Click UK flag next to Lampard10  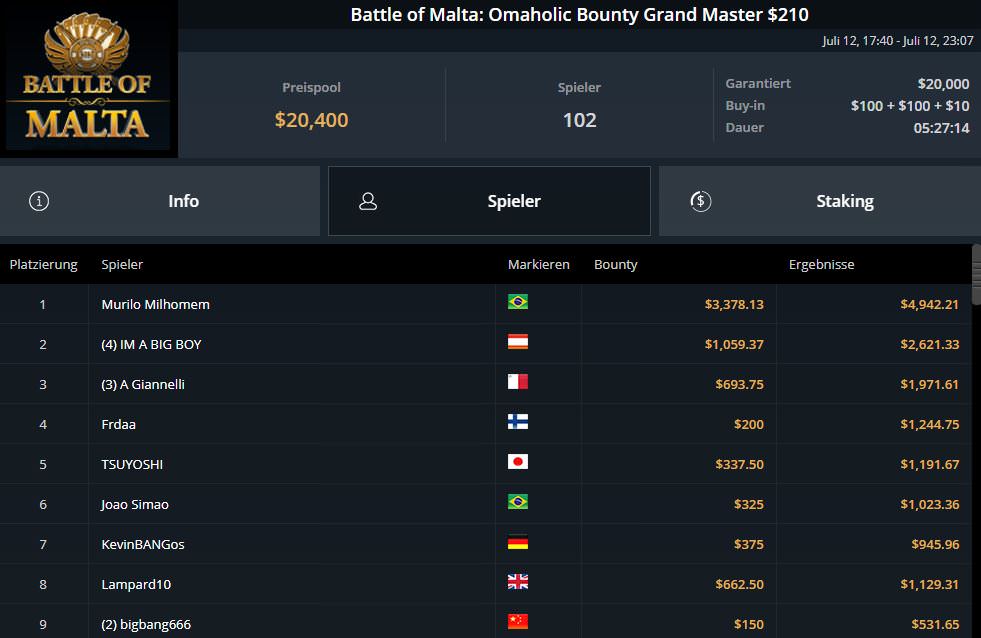click(517, 582)
